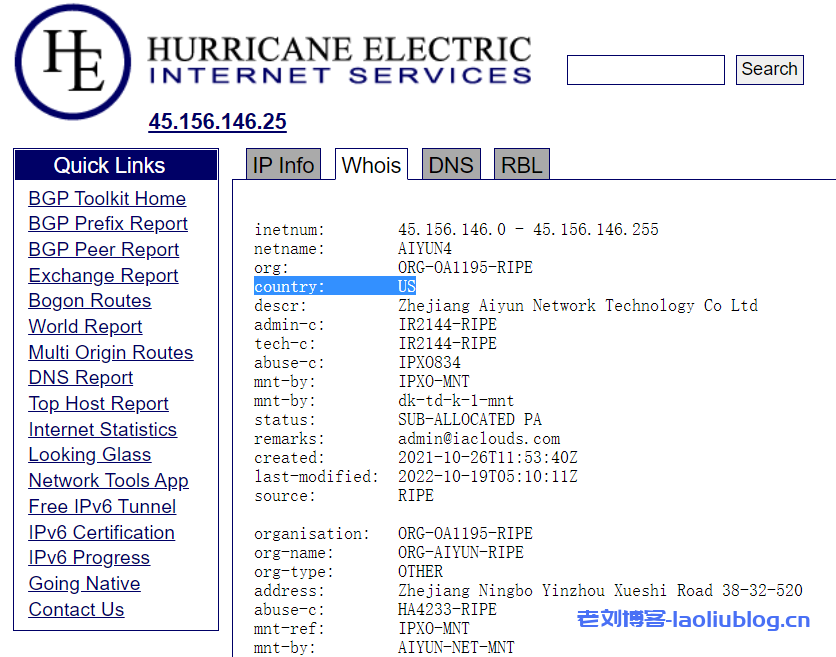Go to Free IPv6 Tunnel
836x657 pixels.
102,507
